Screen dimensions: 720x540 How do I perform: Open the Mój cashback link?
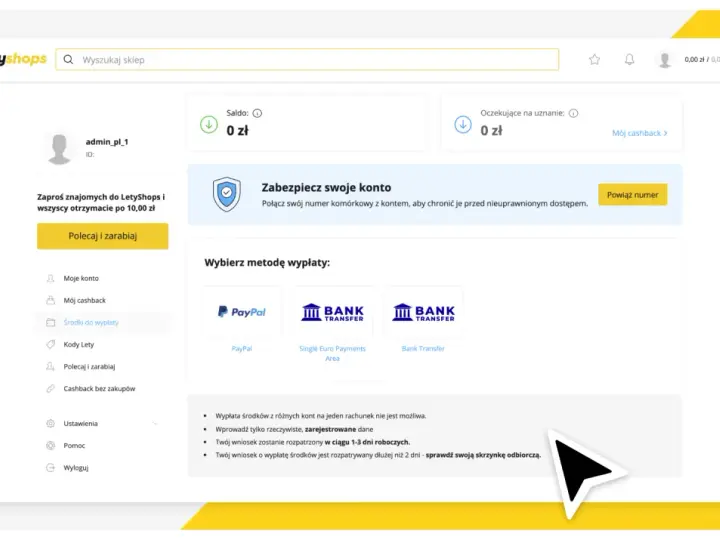(x=640, y=133)
